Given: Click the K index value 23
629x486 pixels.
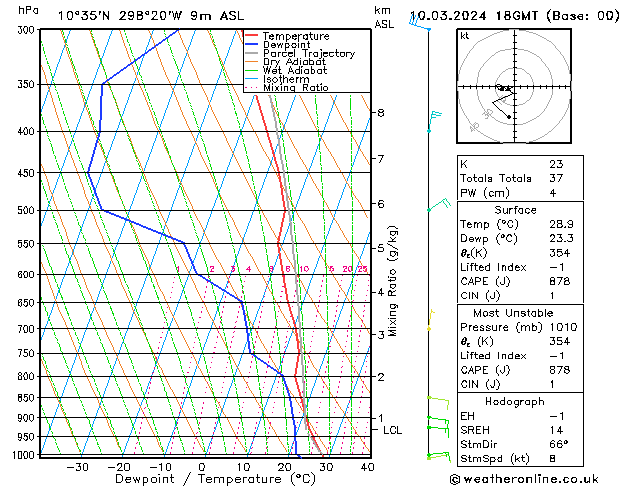Looking at the screenshot, I should click(556, 164).
